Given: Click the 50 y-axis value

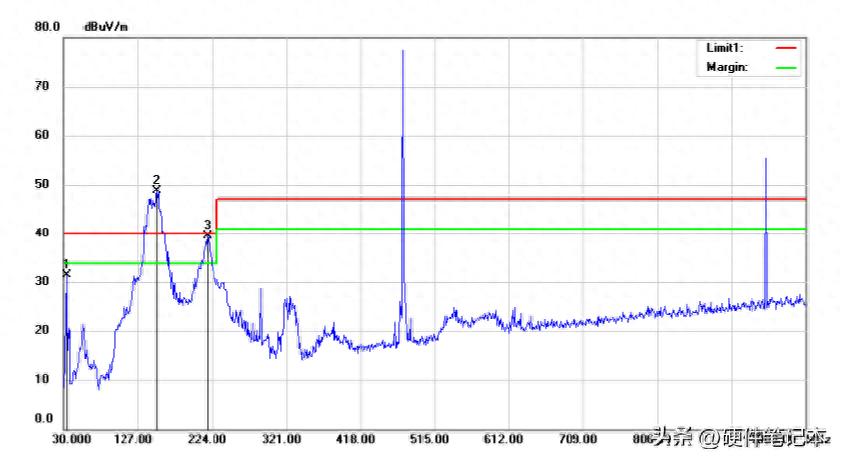Looking at the screenshot, I should 42,184.
